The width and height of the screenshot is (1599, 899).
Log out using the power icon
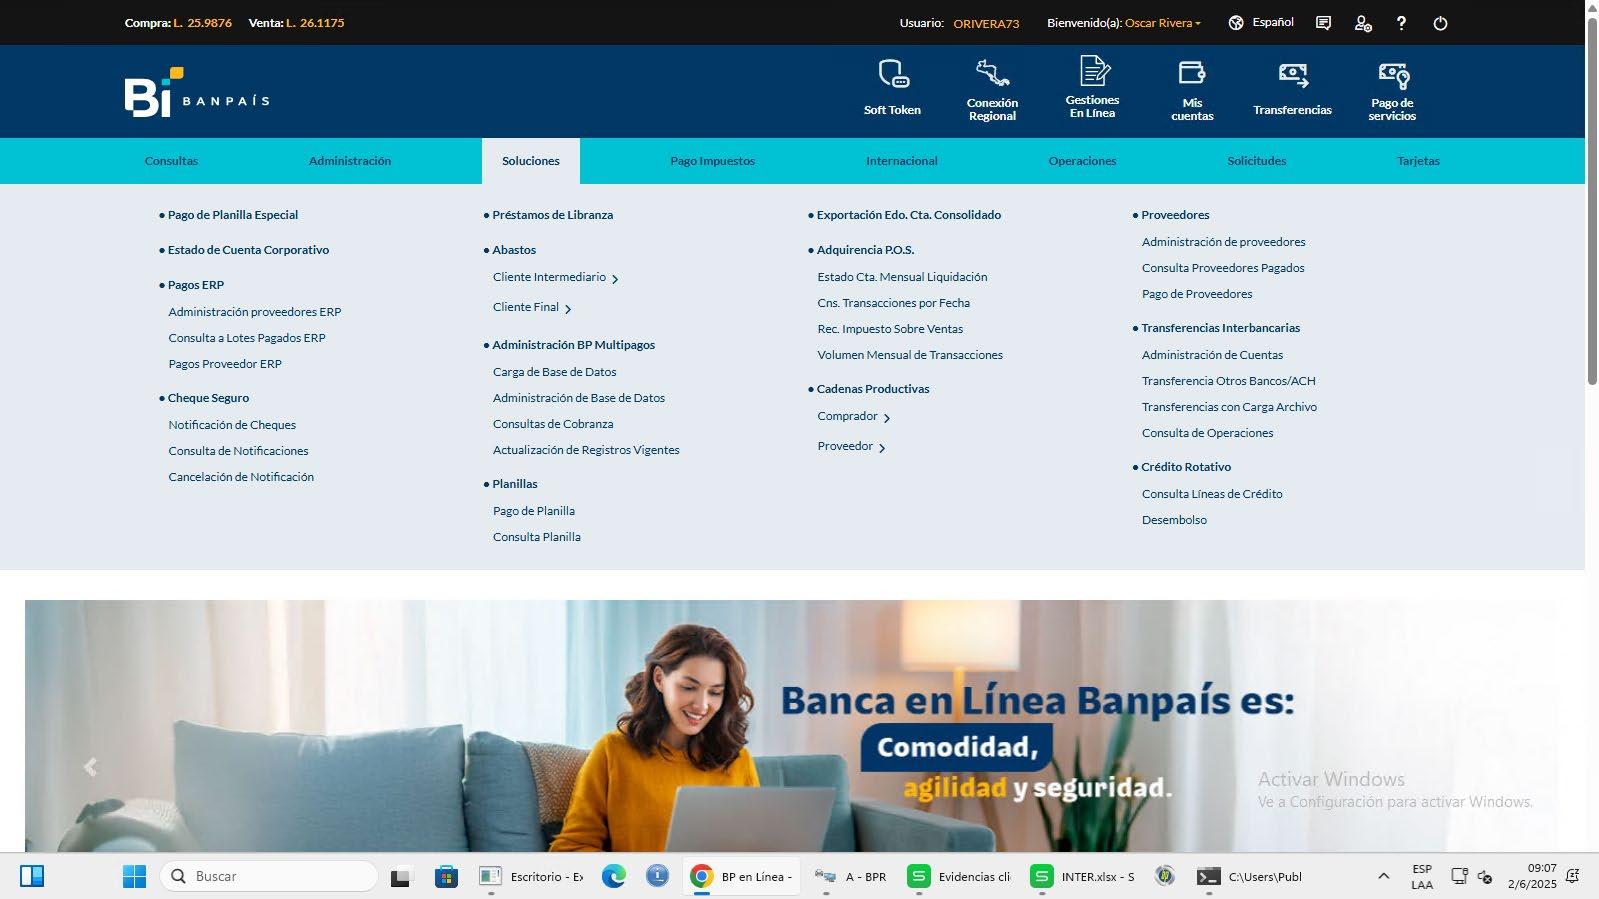(x=1440, y=23)
